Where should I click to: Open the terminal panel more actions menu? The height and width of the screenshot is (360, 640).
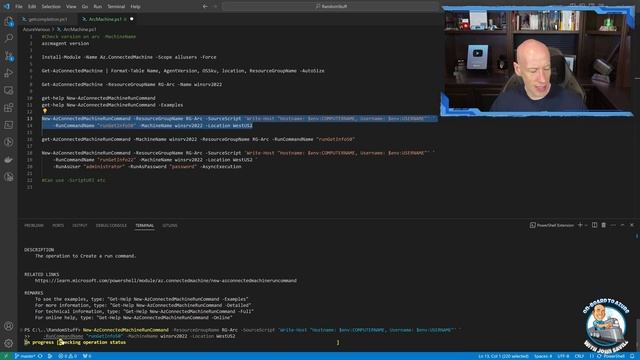point(613,225)
